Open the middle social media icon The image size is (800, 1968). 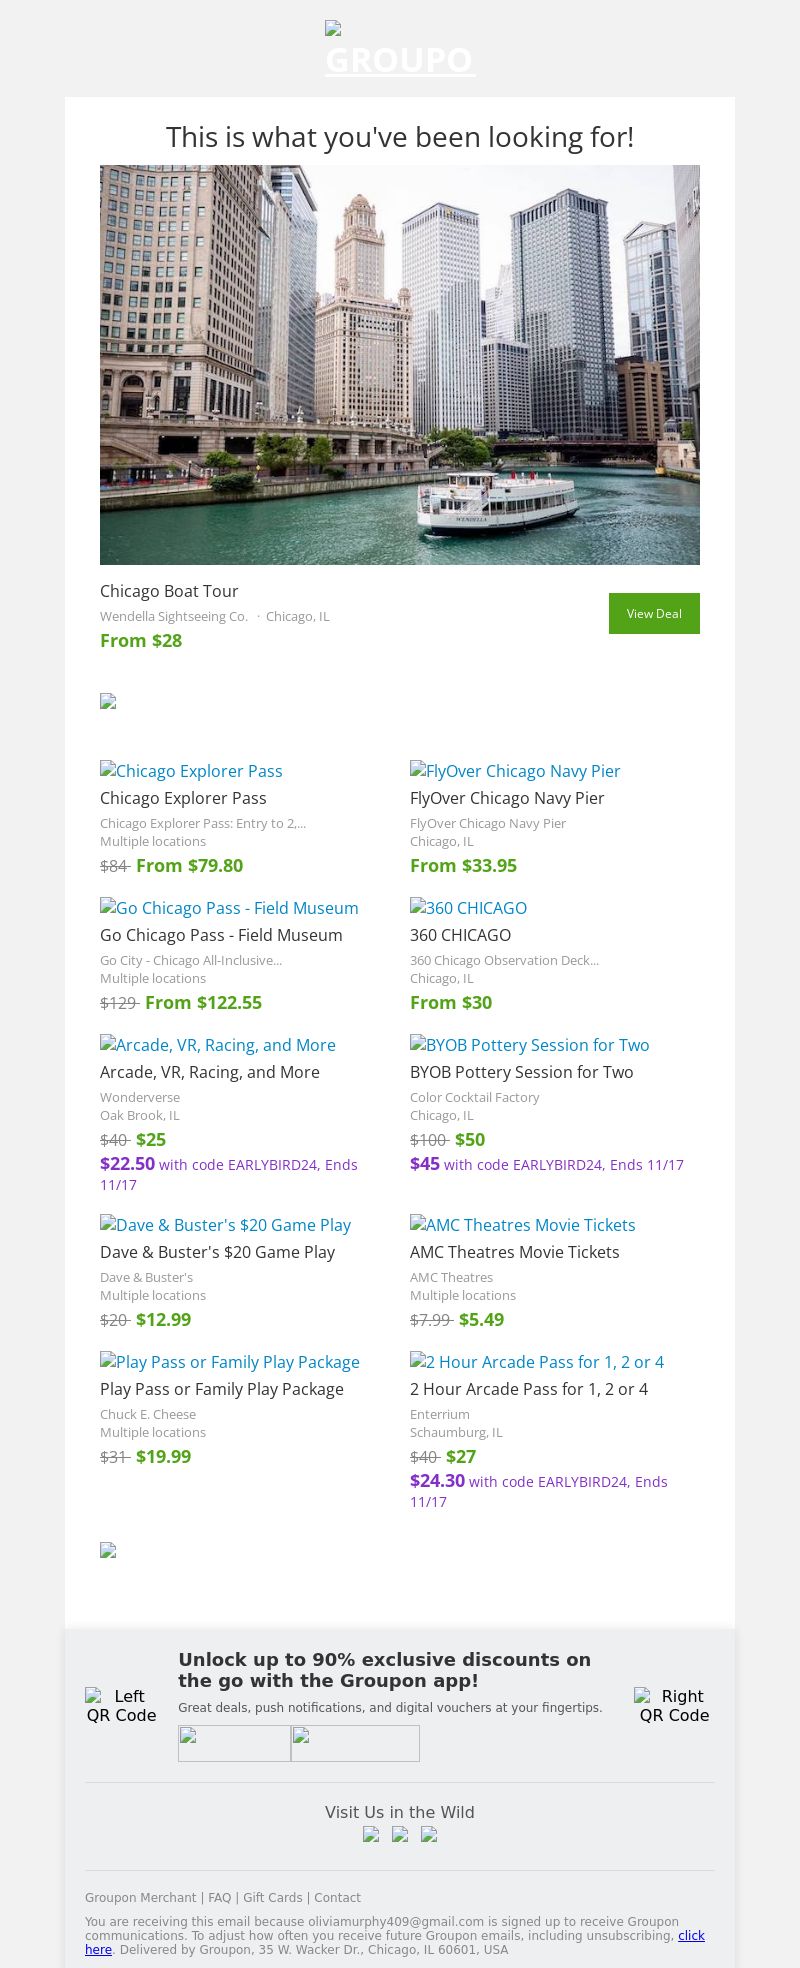(400, 1834)
